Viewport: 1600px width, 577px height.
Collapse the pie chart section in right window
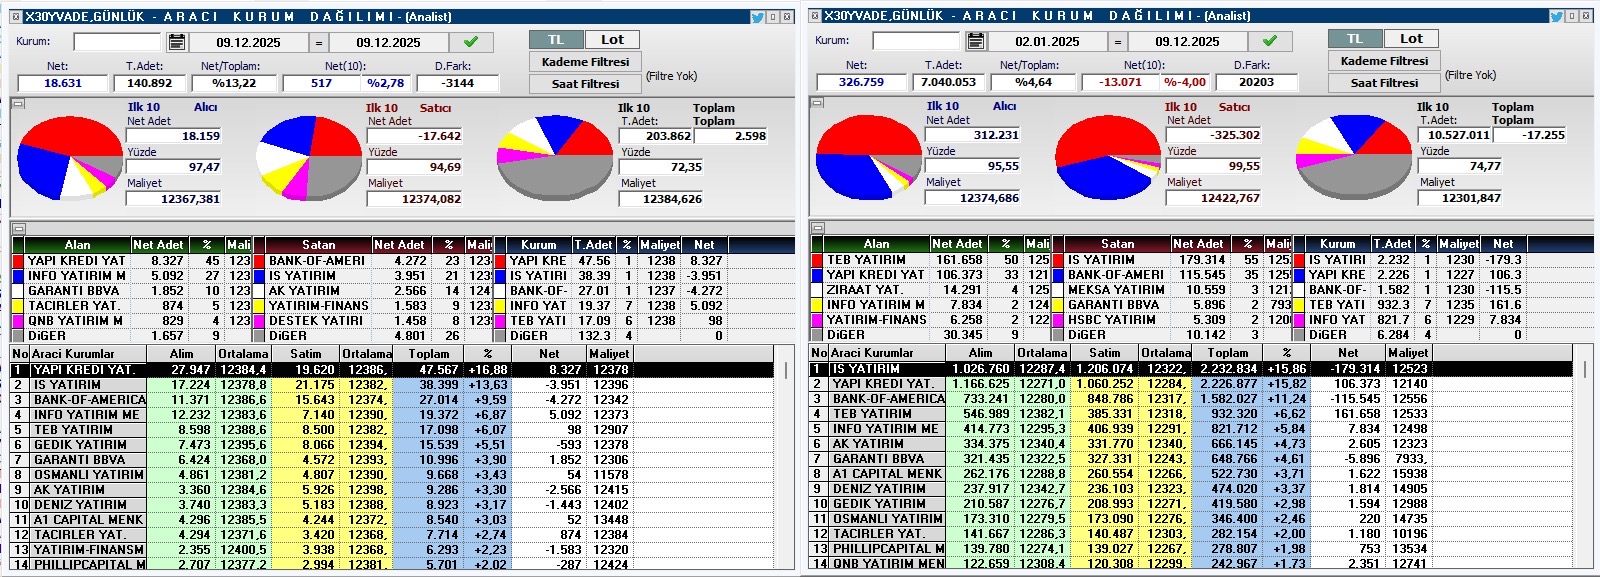817,103
